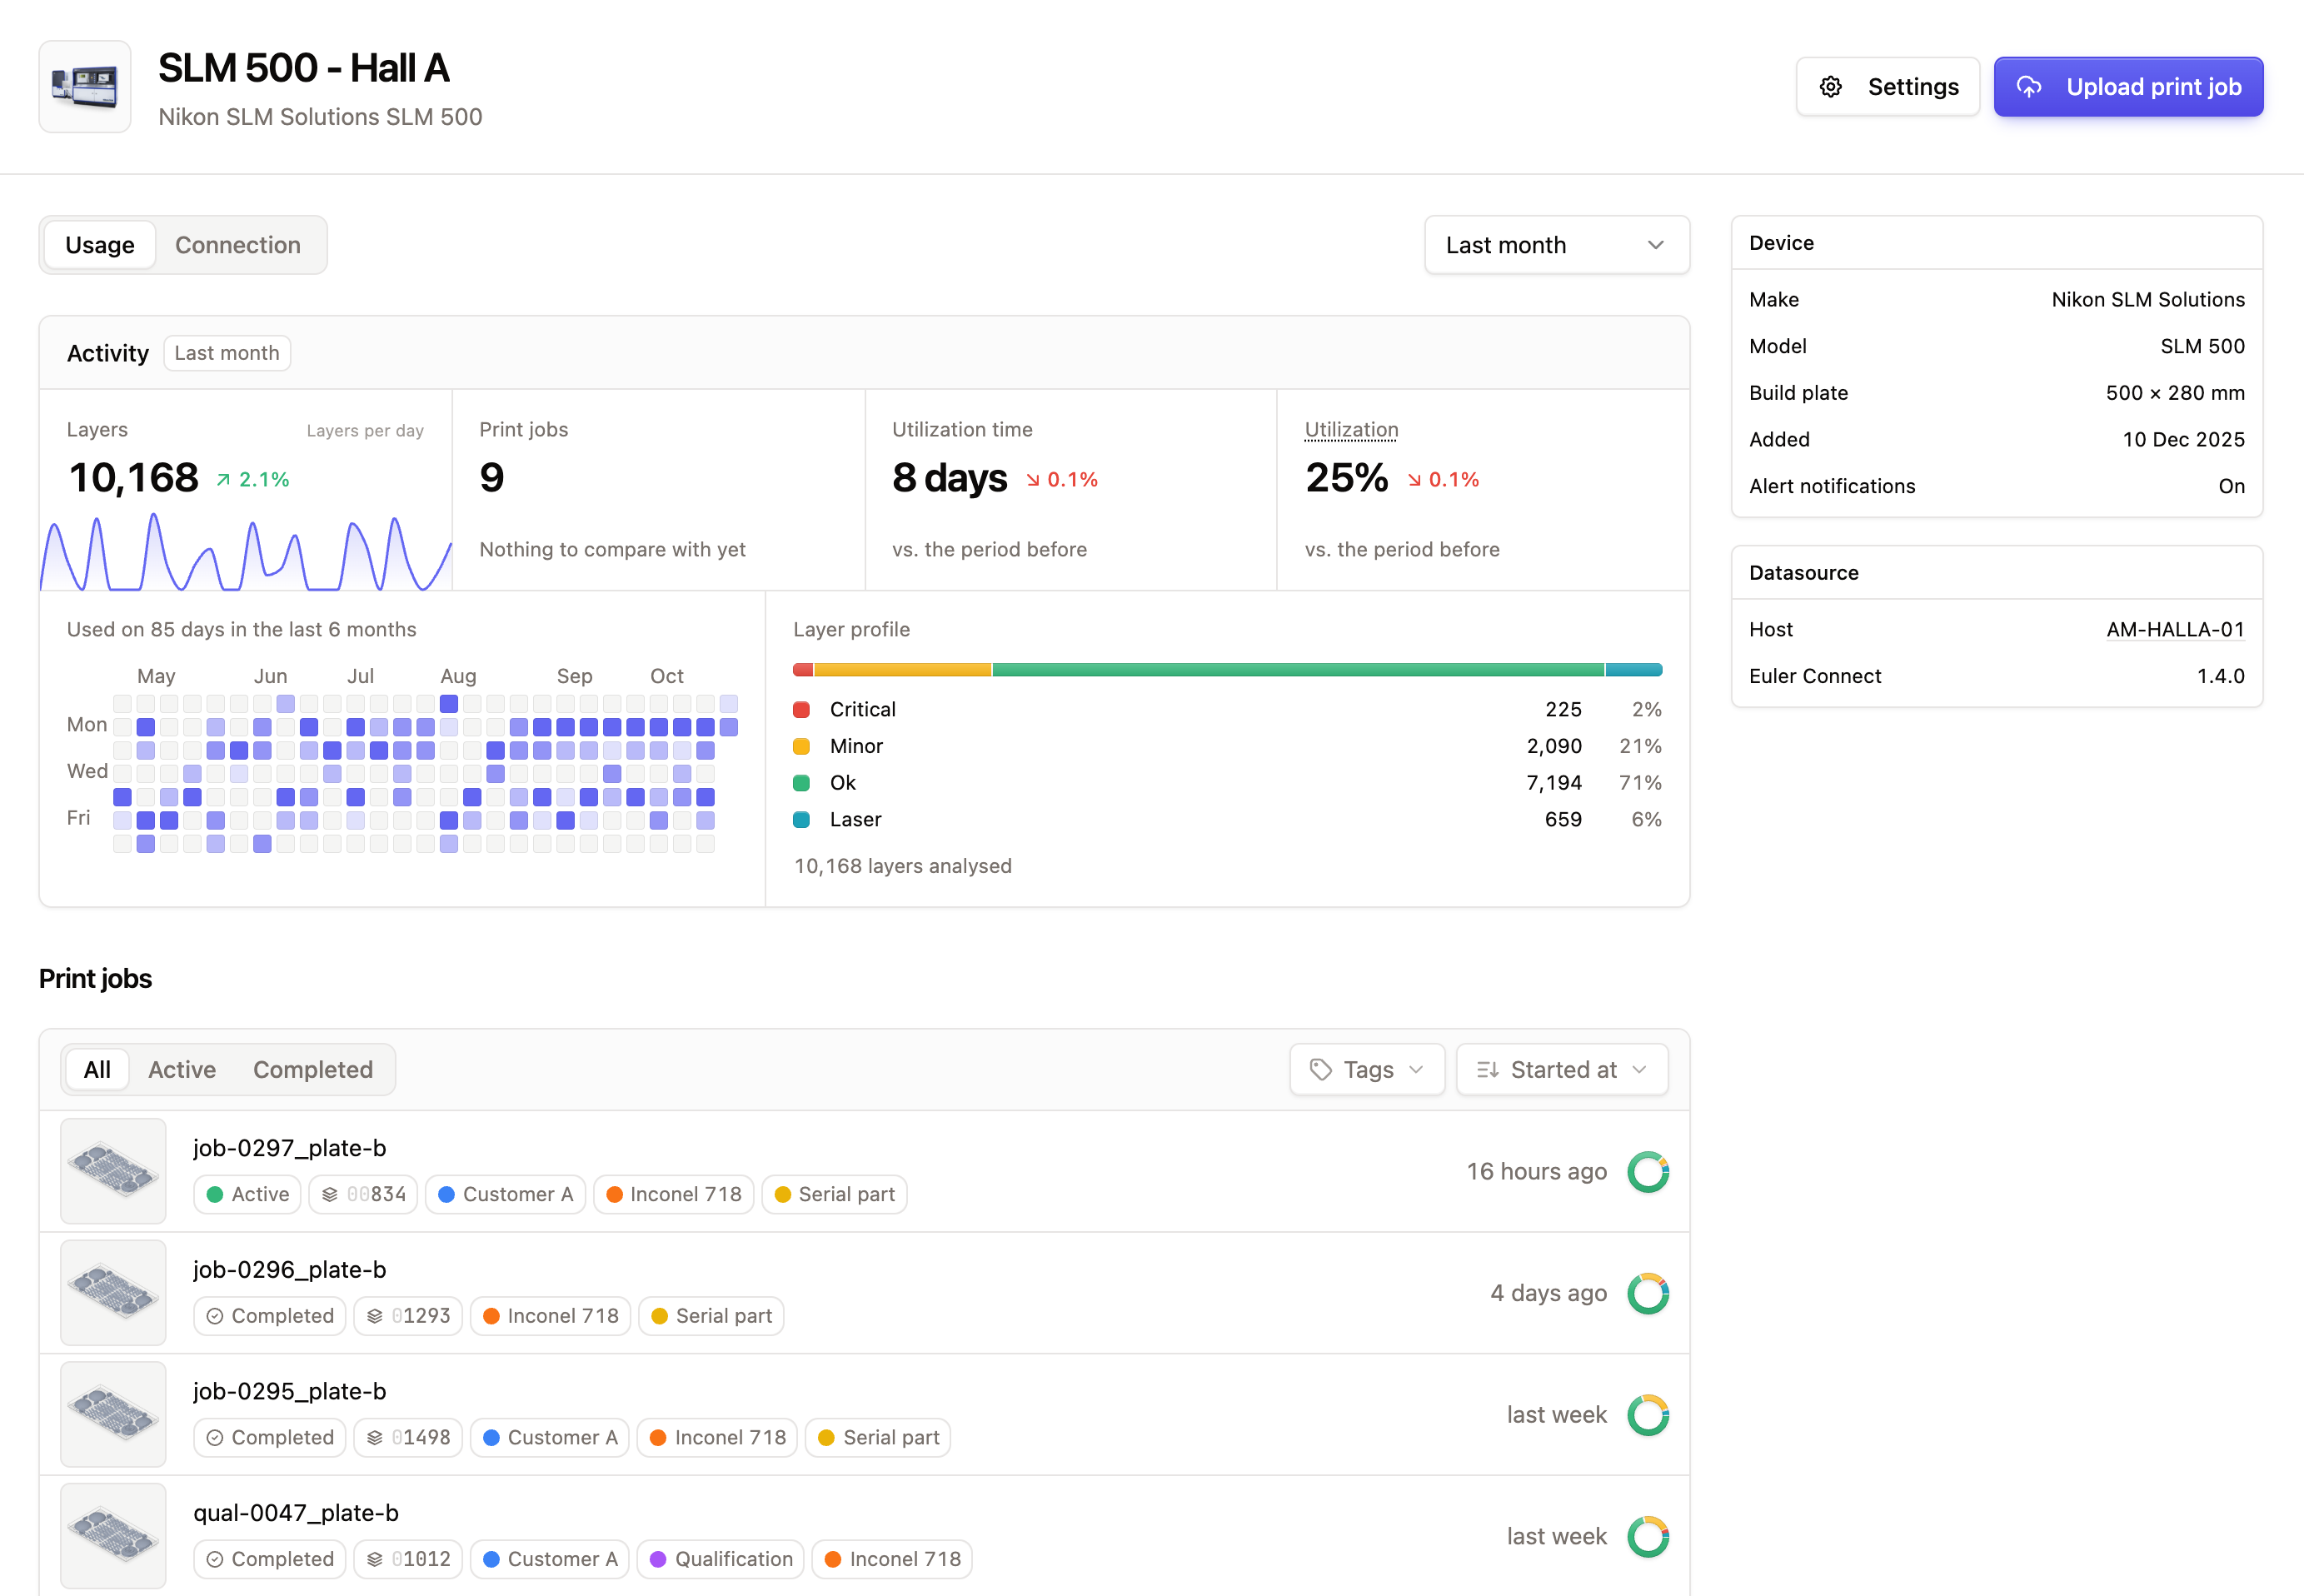This screenshot has width=2304, height=1596.
Task: Click the SLM 500 printer image icon
Action: [x=85, y=87]
